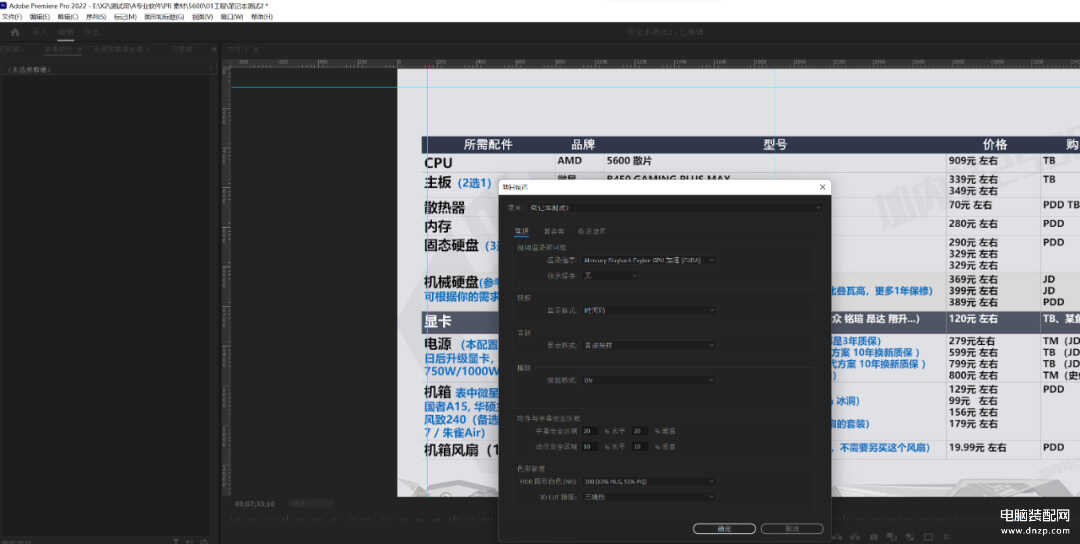Screen dimensions: 1080x544
Task: Click the '70元 左右' price cell
Action: coord(970,205)
